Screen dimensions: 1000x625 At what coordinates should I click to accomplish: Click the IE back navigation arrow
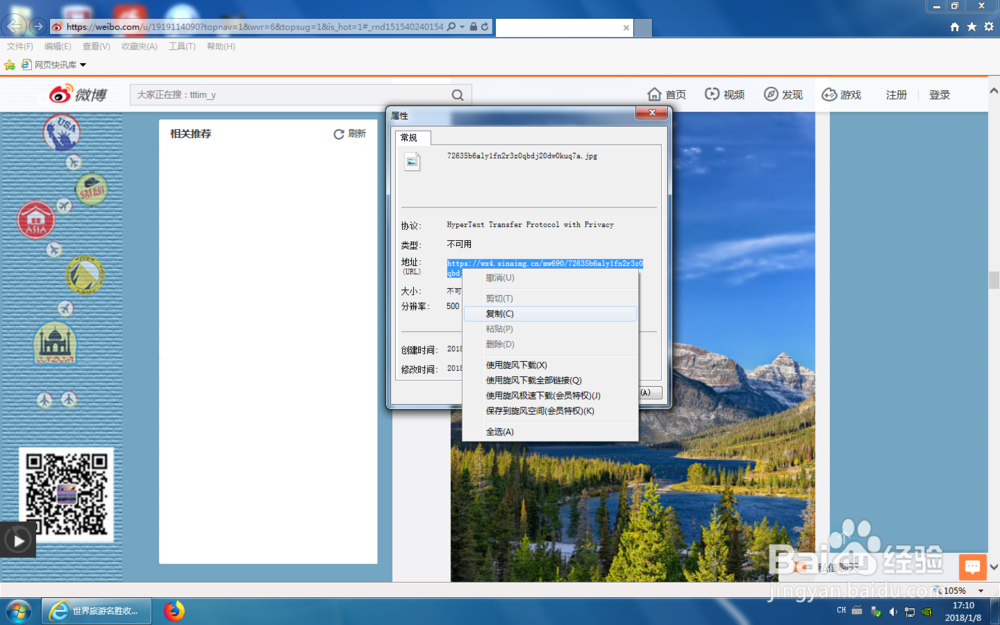point(14,26)
